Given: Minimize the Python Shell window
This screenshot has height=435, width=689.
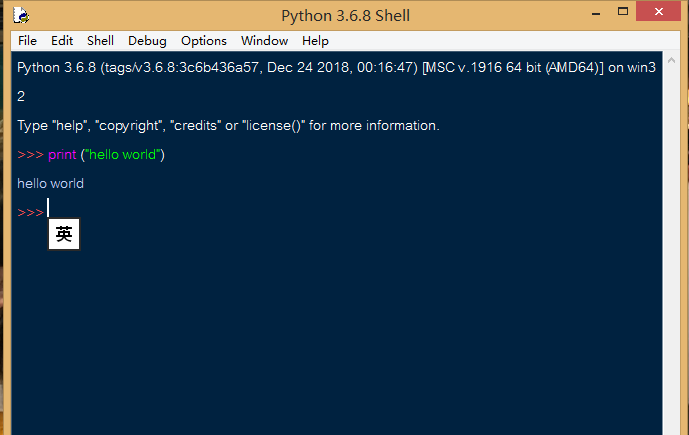Looking at the screenshot, I should 592,12.
